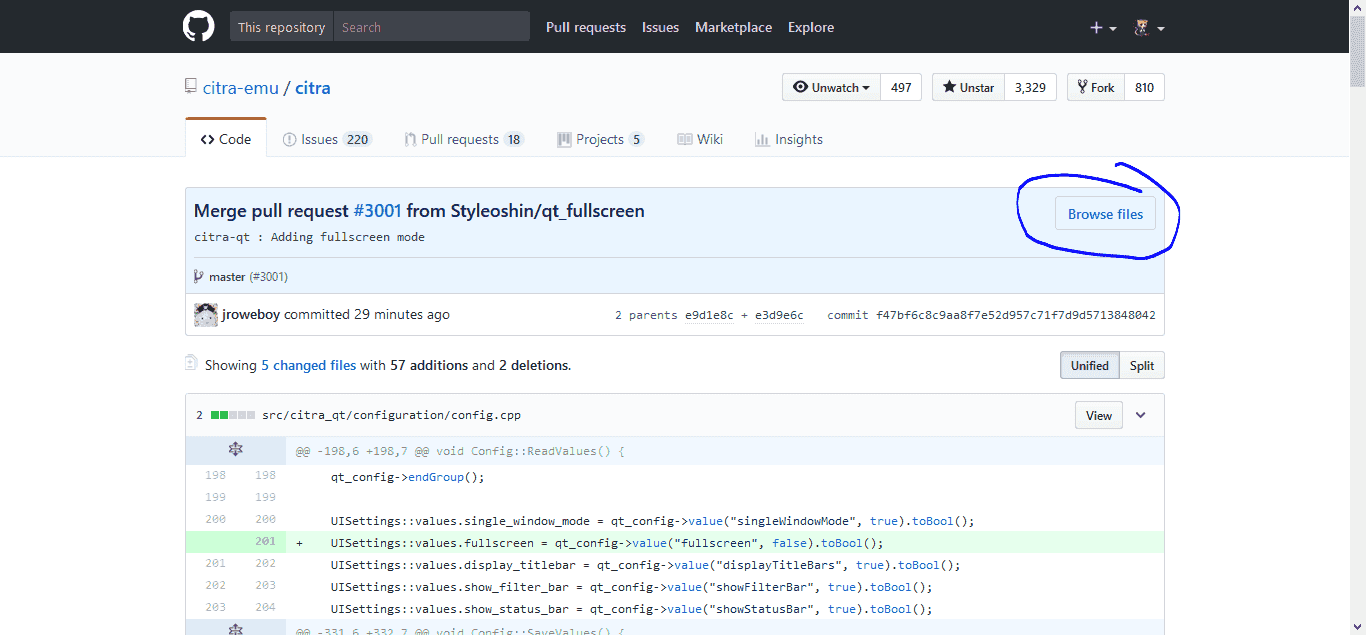The image size is (1366, 635).
Task: Open the Issues tab
Action: coord(327,139)
